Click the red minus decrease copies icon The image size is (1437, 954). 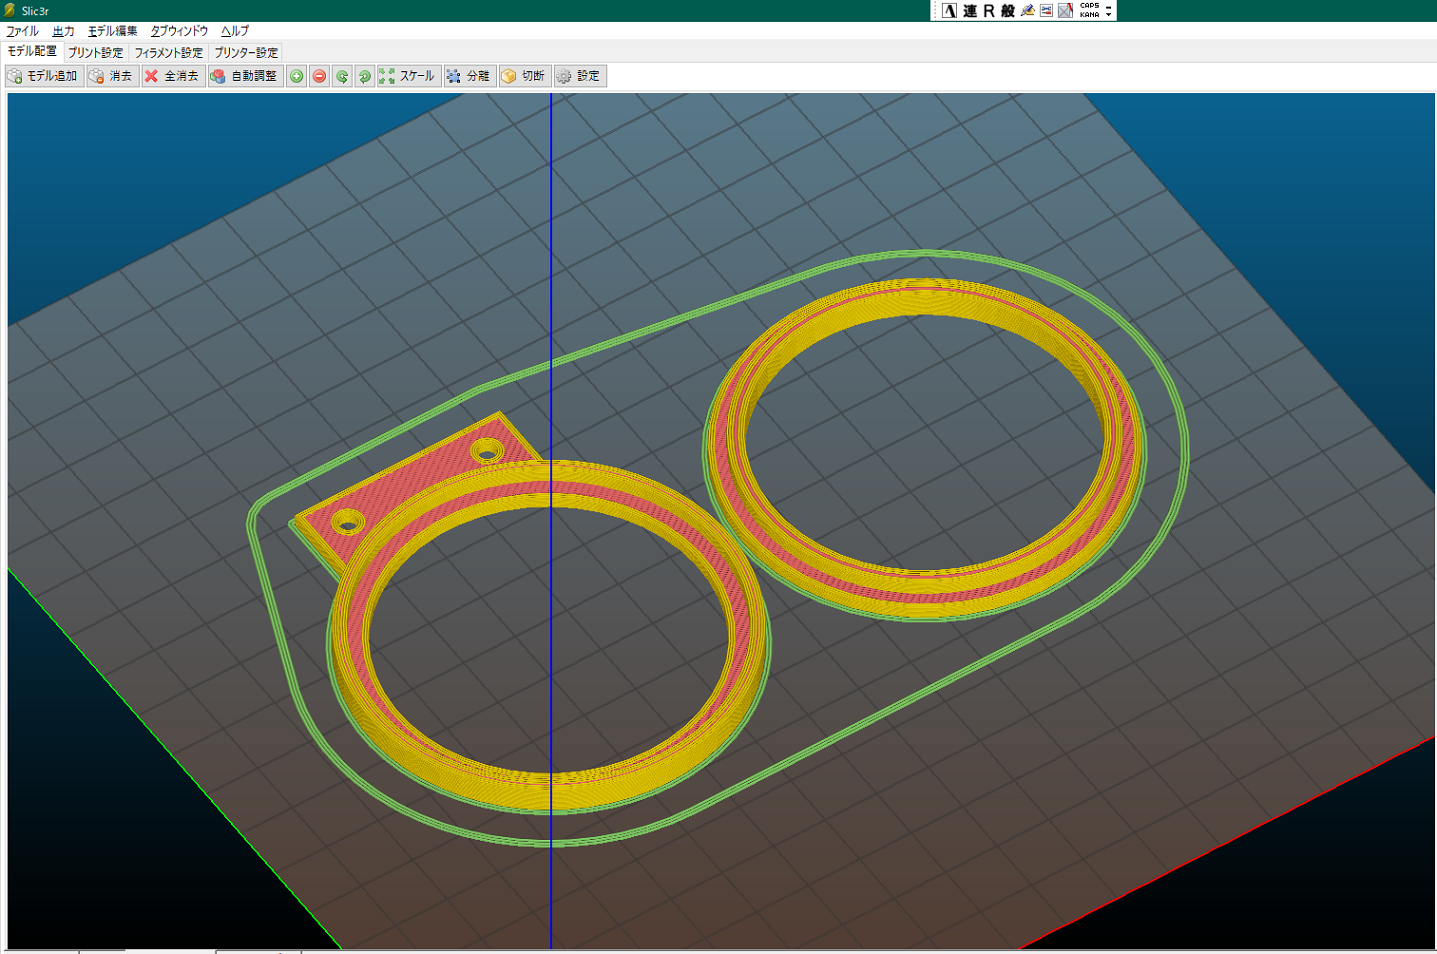(319, 76)
